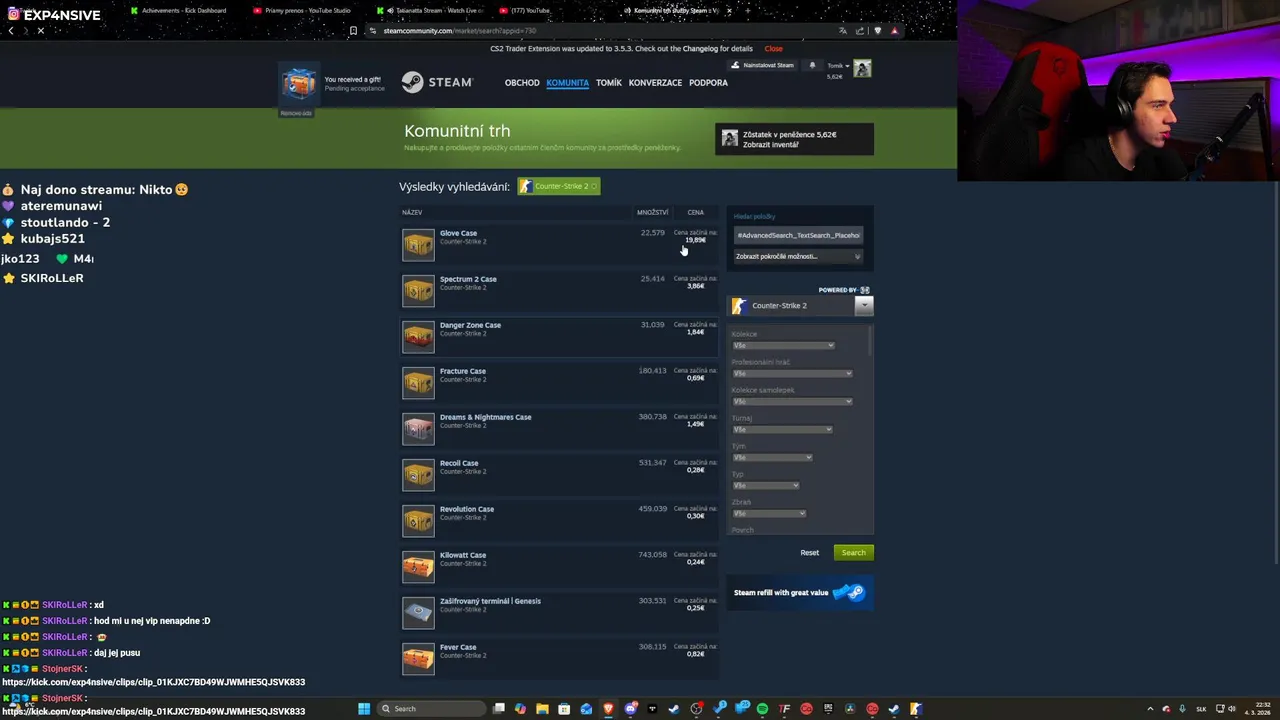Click the Genesis terminal item icon

pyautogui.click(x=418, y=613)
